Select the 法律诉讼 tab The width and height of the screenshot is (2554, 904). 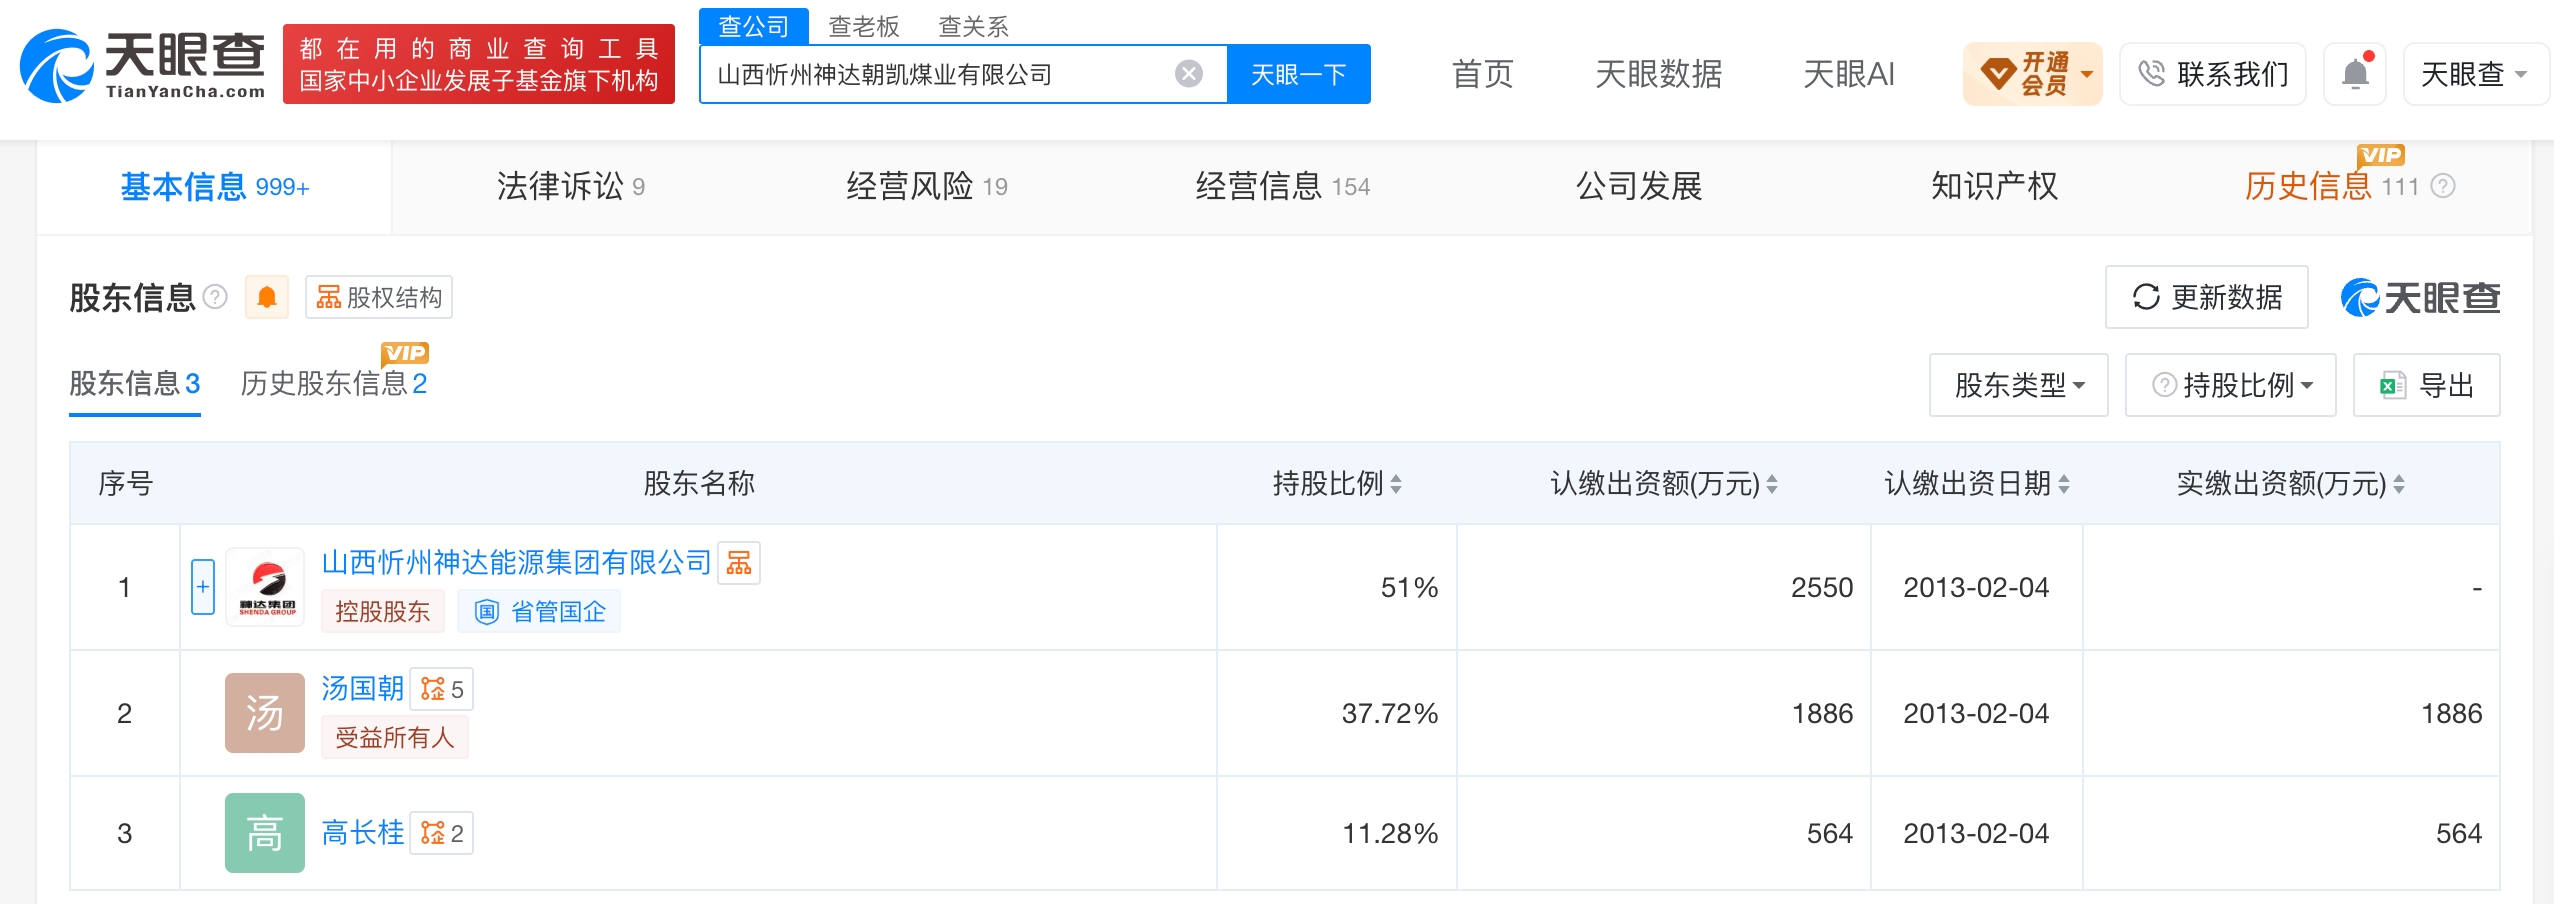point(571,187)
